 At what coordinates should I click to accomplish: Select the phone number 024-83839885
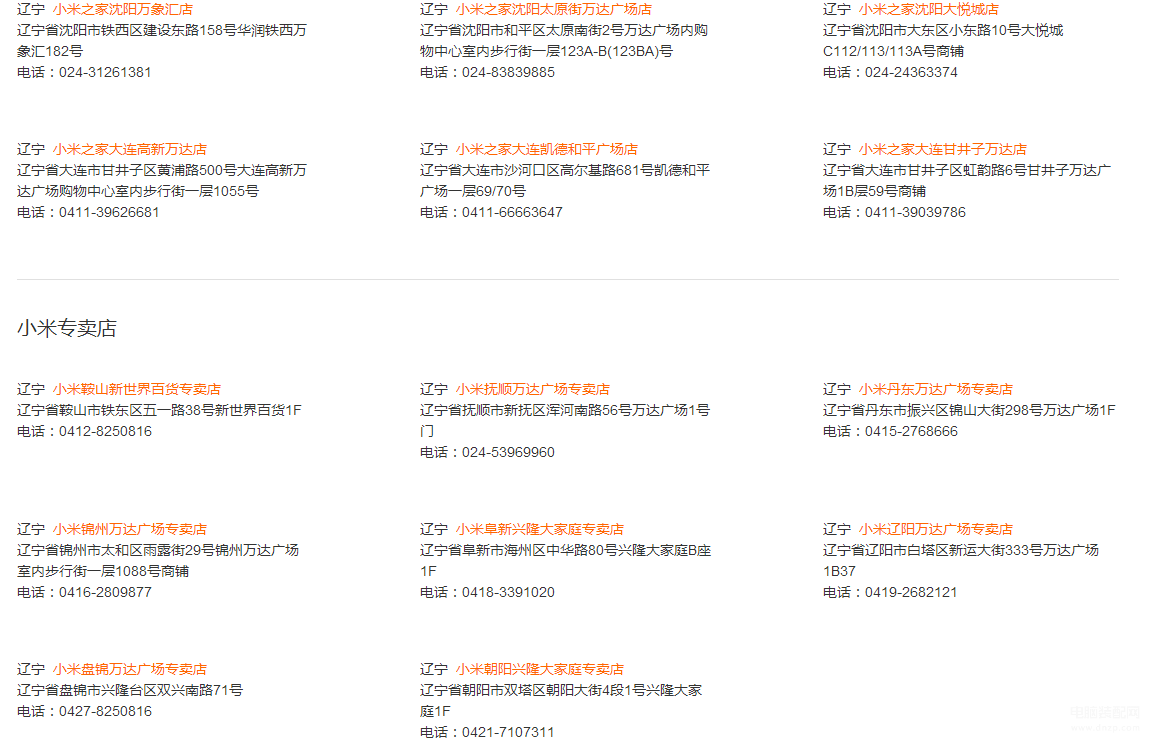click(508, 73)
